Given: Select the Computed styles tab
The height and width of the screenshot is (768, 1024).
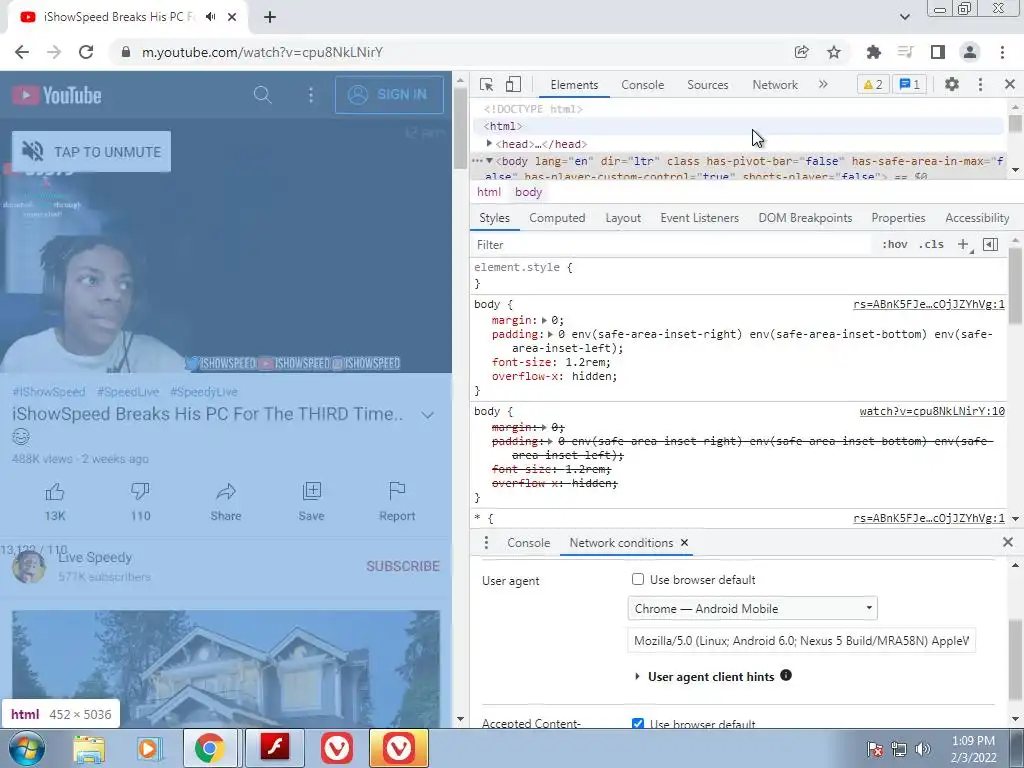Looking at the screenshot, I should 557,218.
